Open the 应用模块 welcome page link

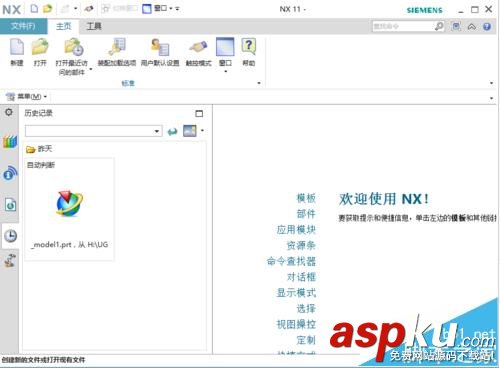pyautogui.click(x=296, y=230)
